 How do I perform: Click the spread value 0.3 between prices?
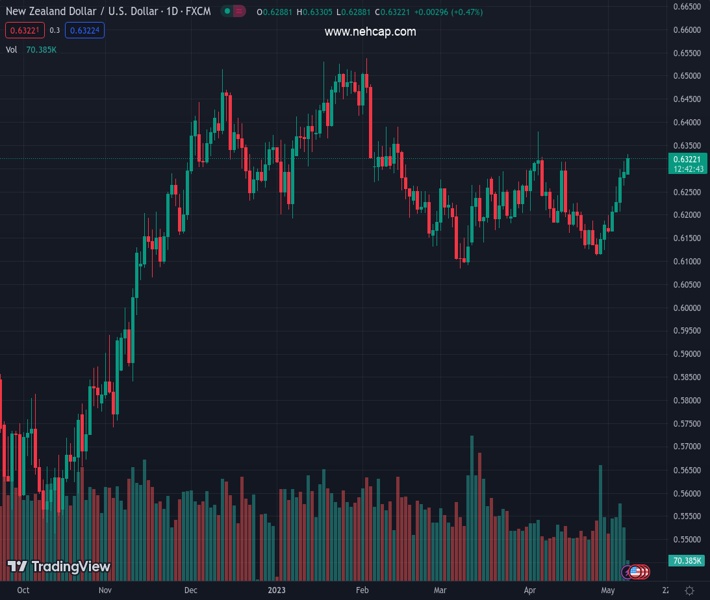(x=55, y=30)
